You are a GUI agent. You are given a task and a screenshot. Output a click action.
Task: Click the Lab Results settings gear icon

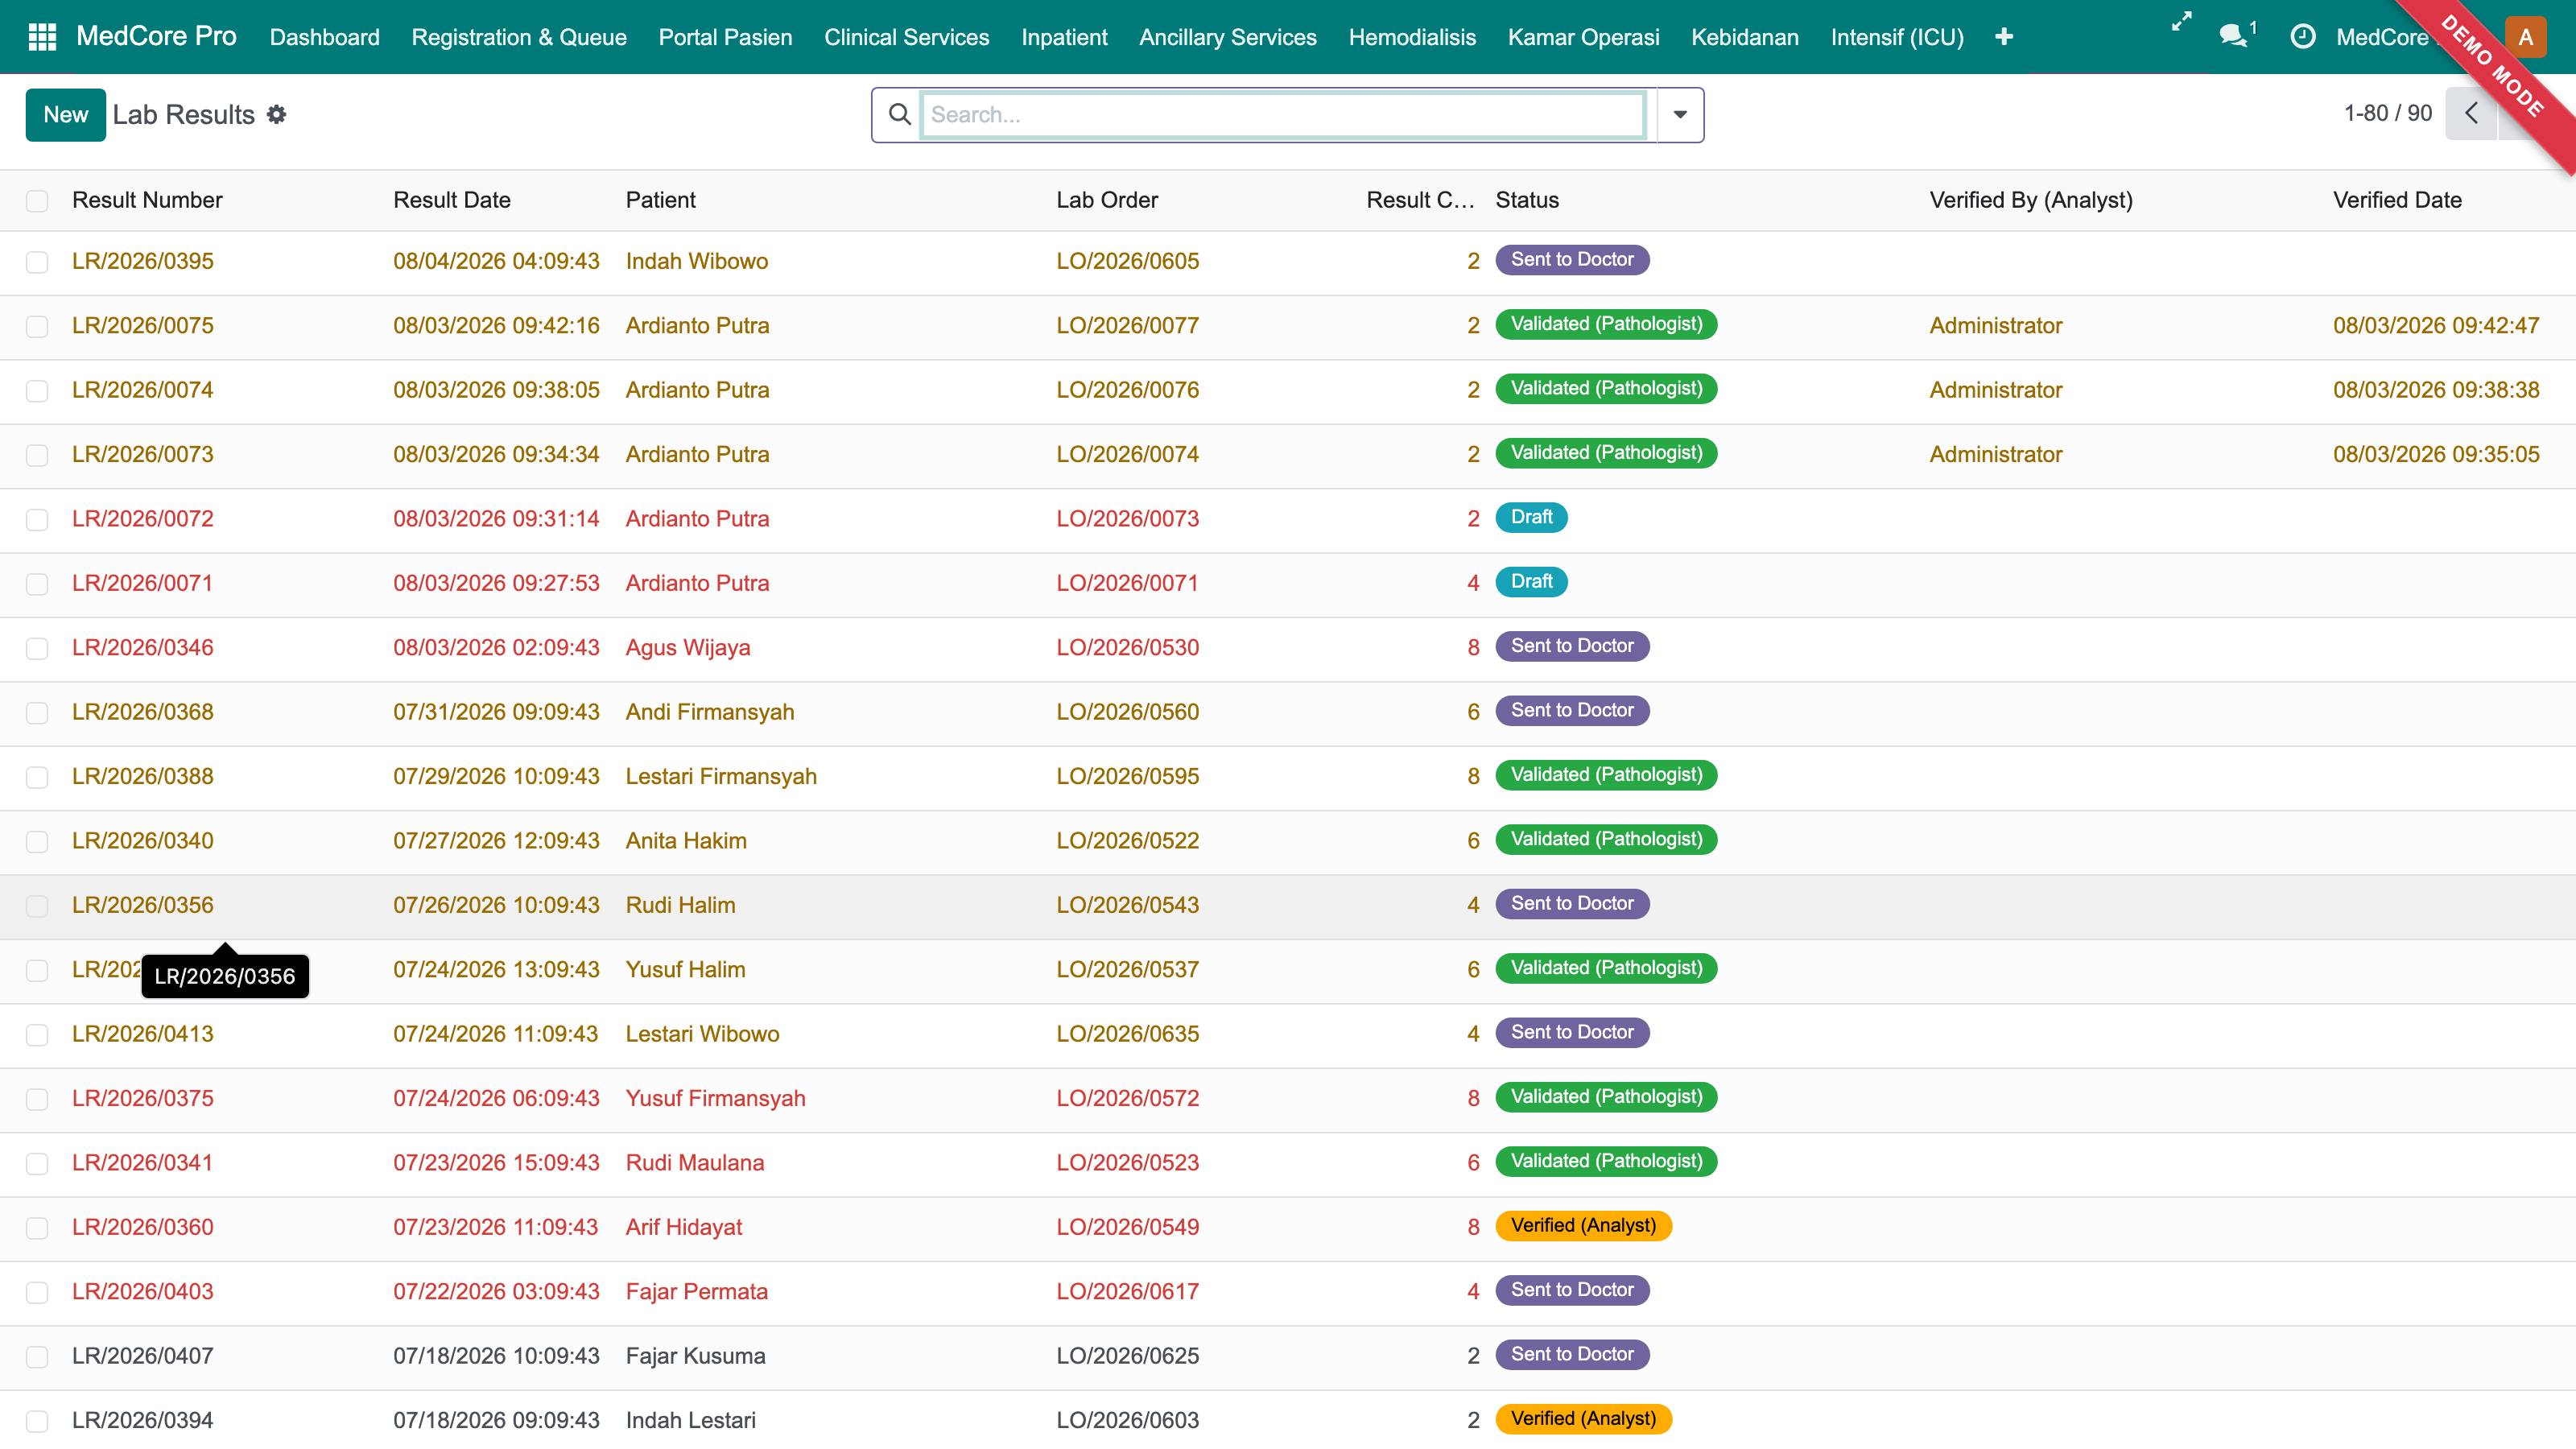click(277, 115)
